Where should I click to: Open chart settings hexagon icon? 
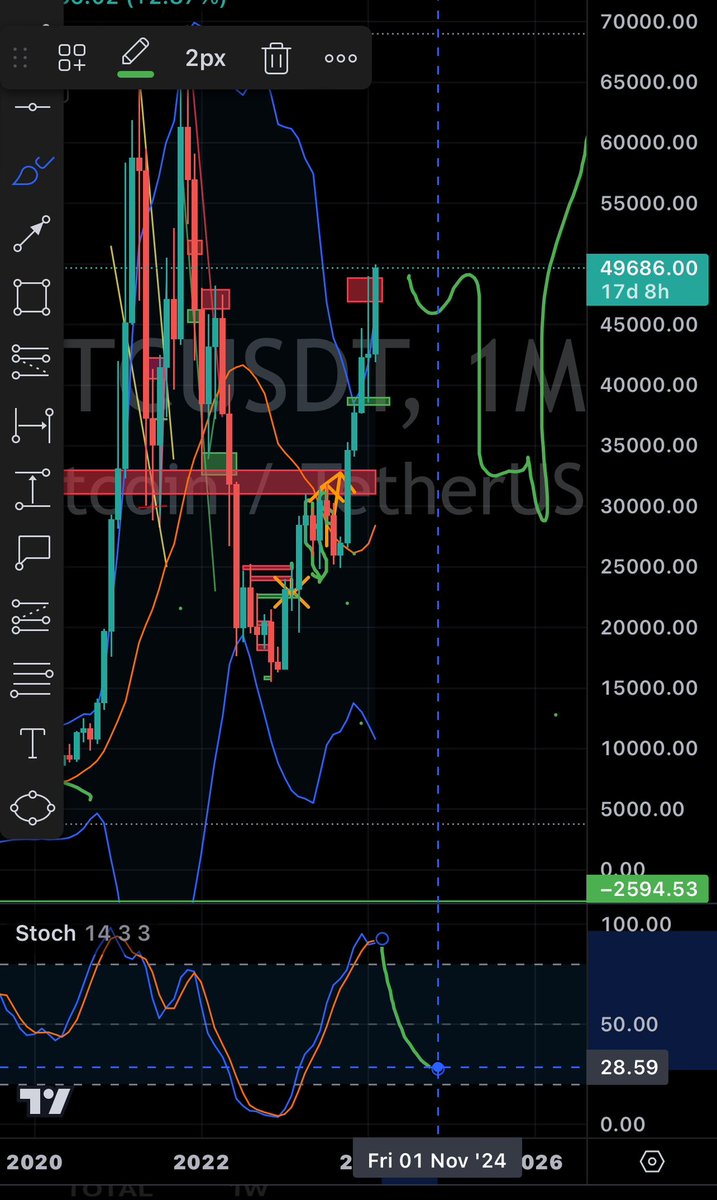coord(652,1162)
